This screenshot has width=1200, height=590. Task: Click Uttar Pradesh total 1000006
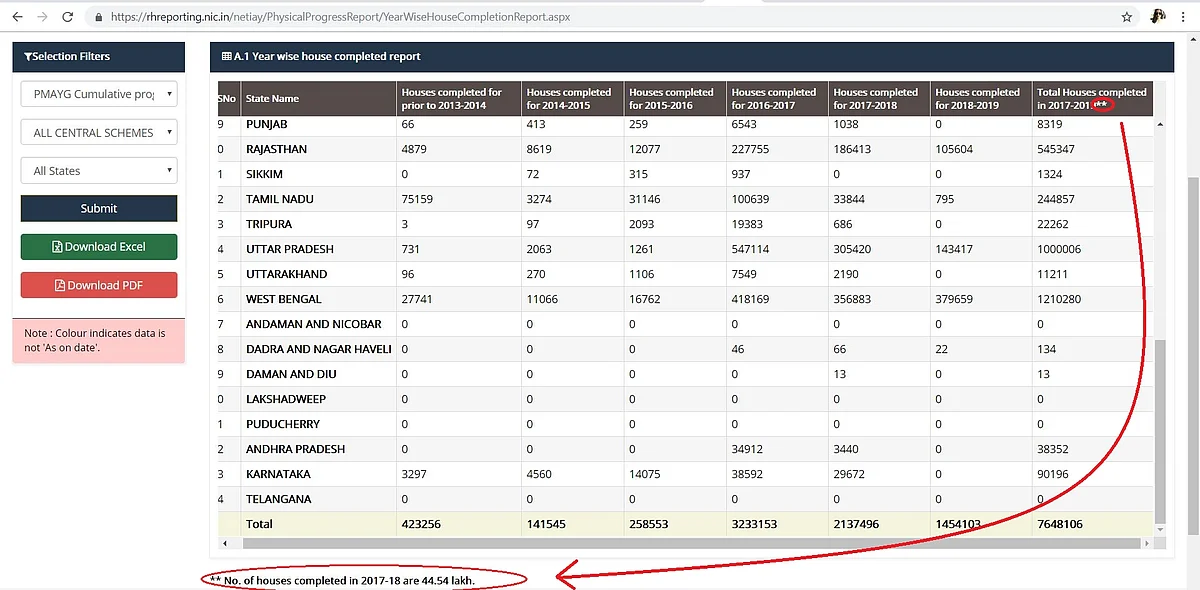click(x=1058, y=249)
